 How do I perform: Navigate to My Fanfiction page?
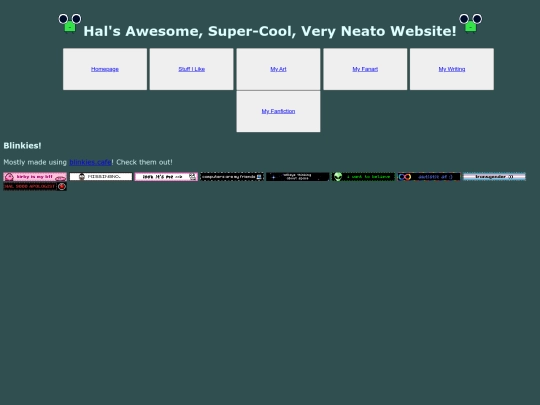pyautogui.click(x=278, y=111)
